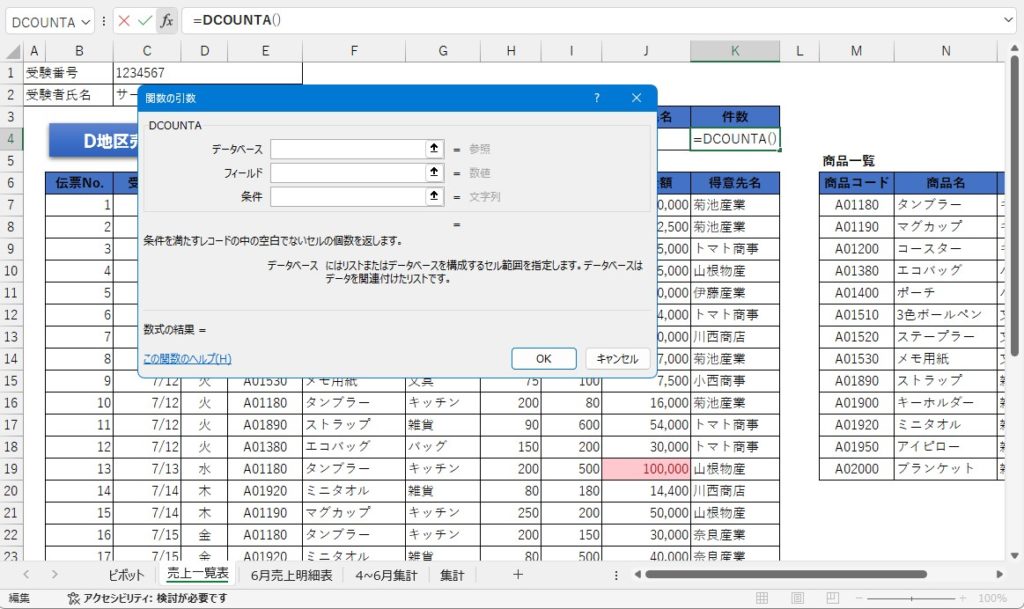Open the dialog help question mark
Viewport: 1024px width, 609px height.
[597, 98]
